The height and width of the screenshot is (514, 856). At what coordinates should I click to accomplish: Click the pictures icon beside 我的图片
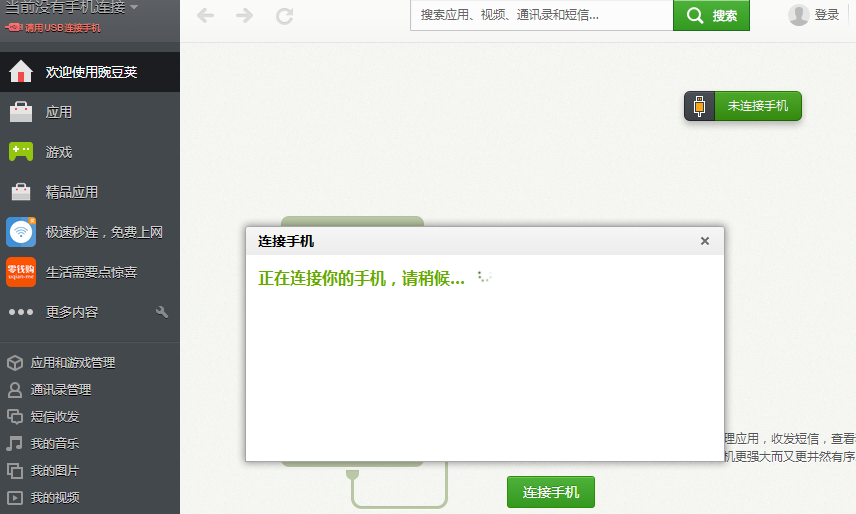(15, 470)
